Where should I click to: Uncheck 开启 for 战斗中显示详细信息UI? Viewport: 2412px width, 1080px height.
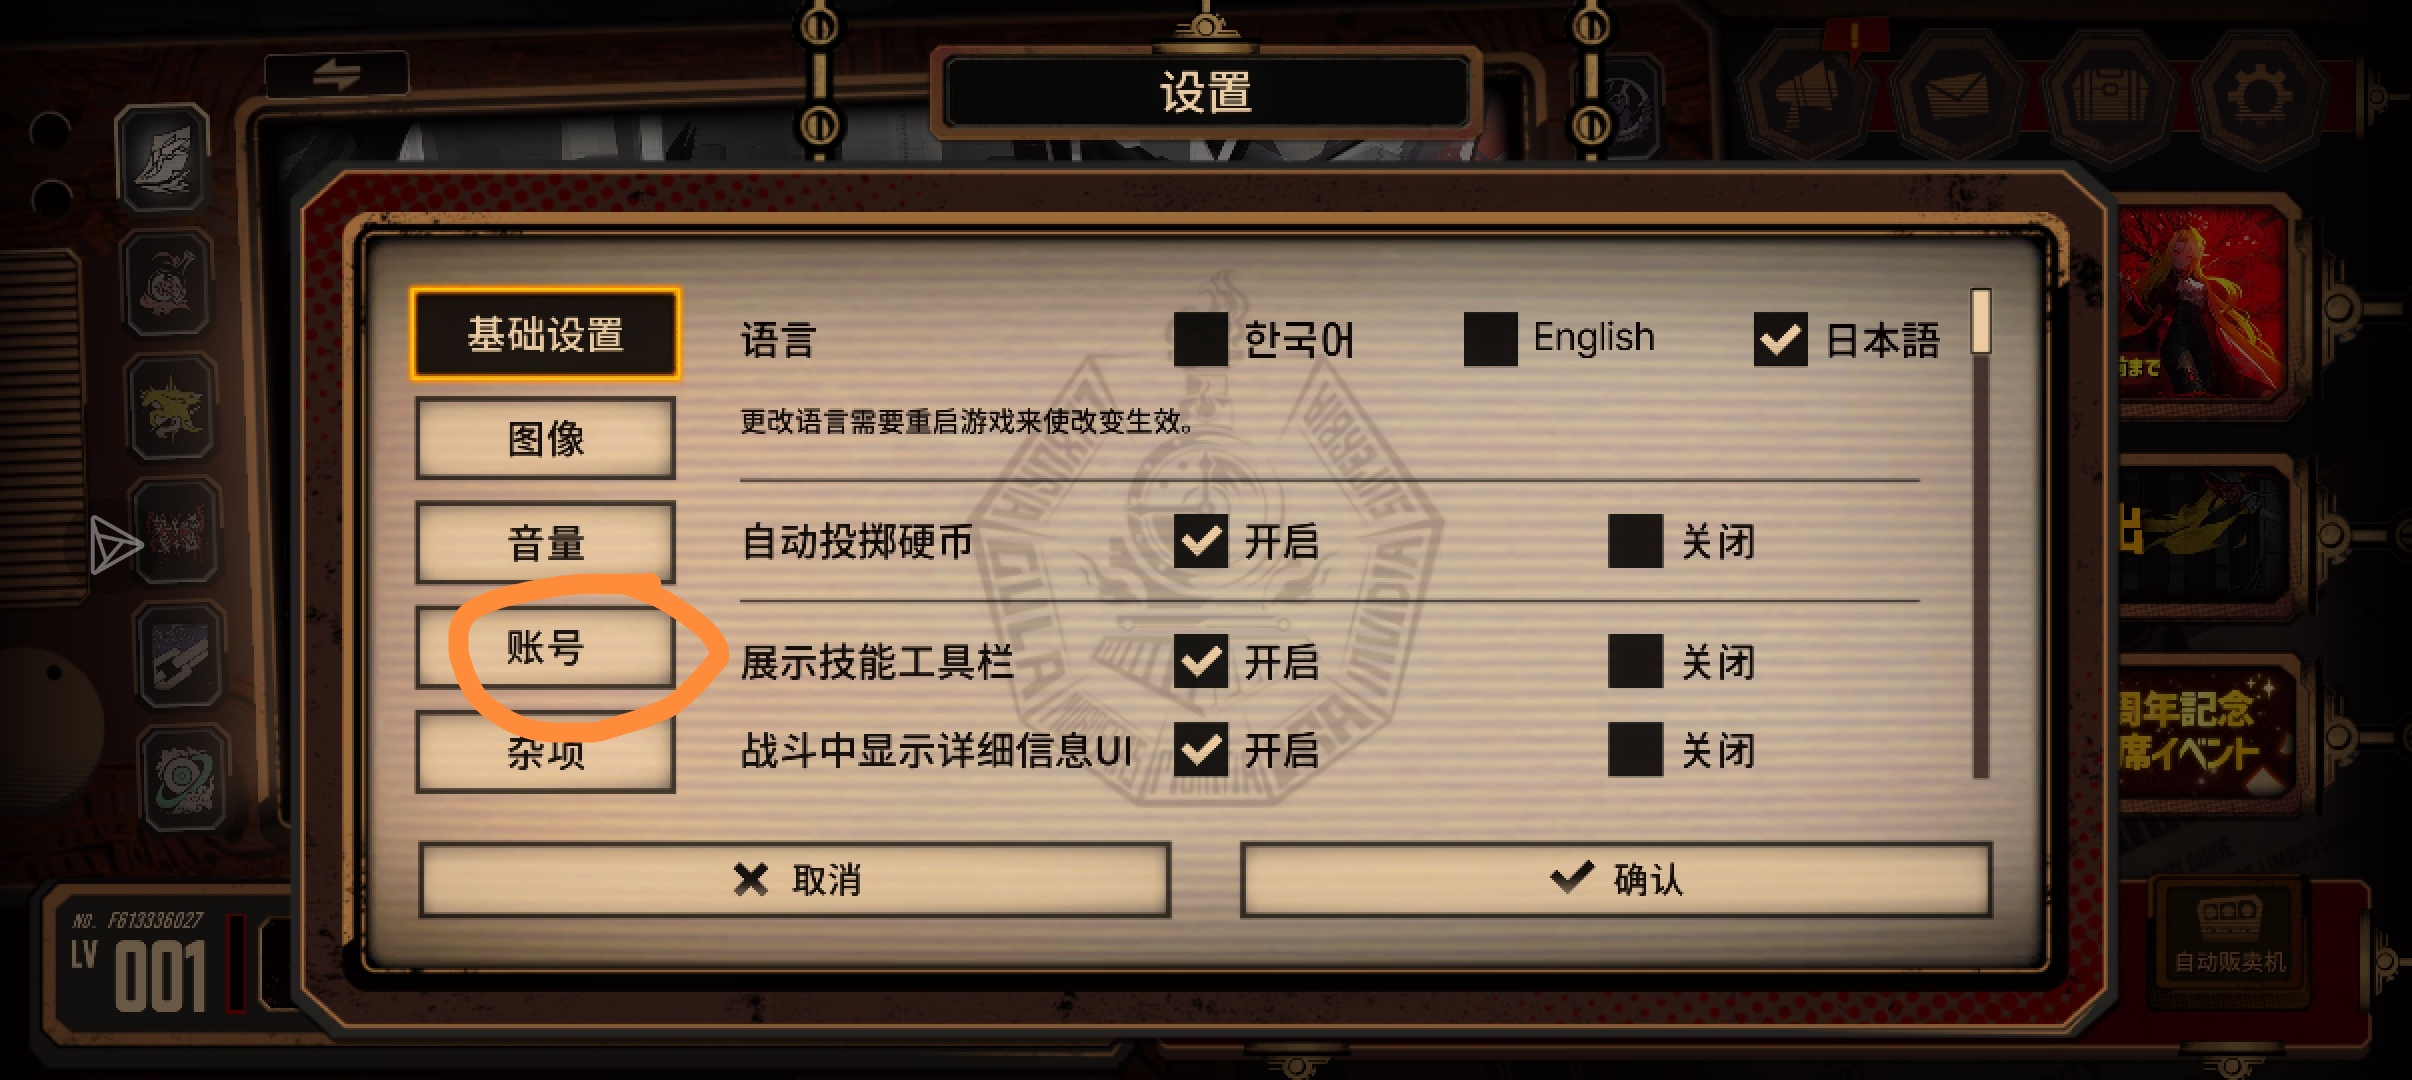coord(1201,749)
